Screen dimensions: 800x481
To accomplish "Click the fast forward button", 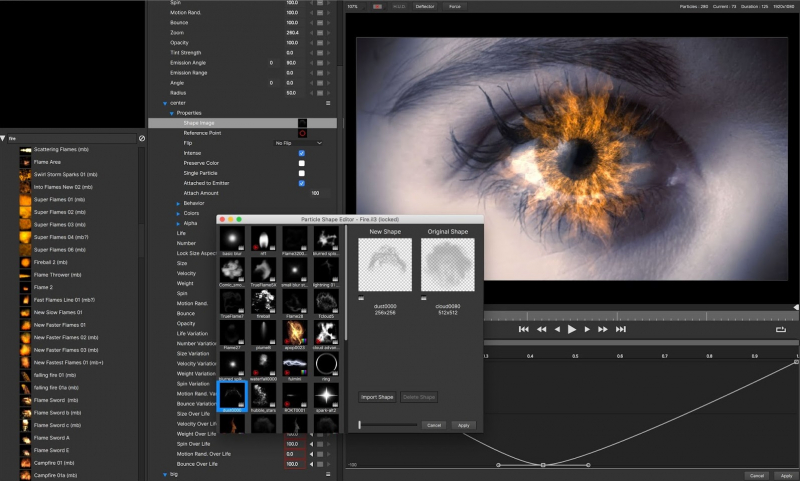I will 604,328.
